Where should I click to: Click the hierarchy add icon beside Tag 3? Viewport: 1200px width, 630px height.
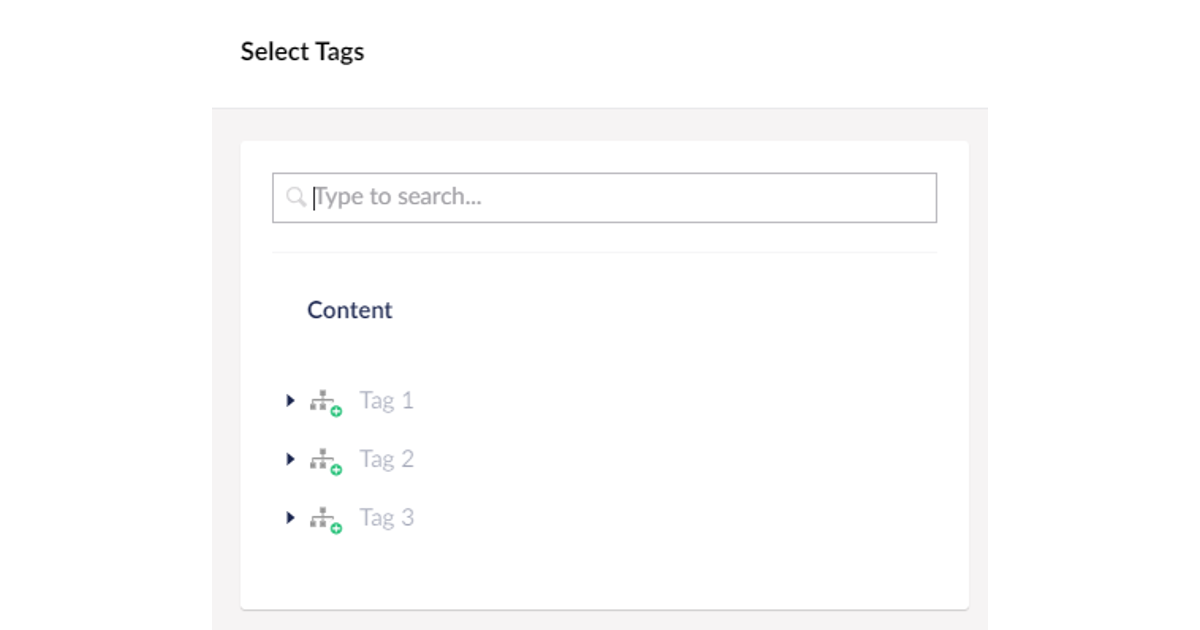pyautogui.click(x=322, y=518)
